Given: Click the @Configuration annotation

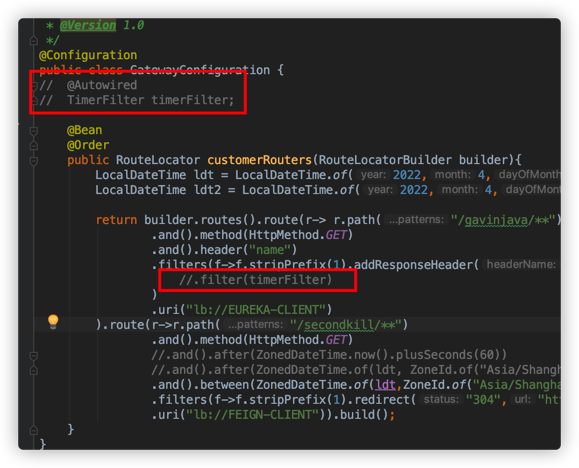Looking at the screenshot, I should pos(88,55).
